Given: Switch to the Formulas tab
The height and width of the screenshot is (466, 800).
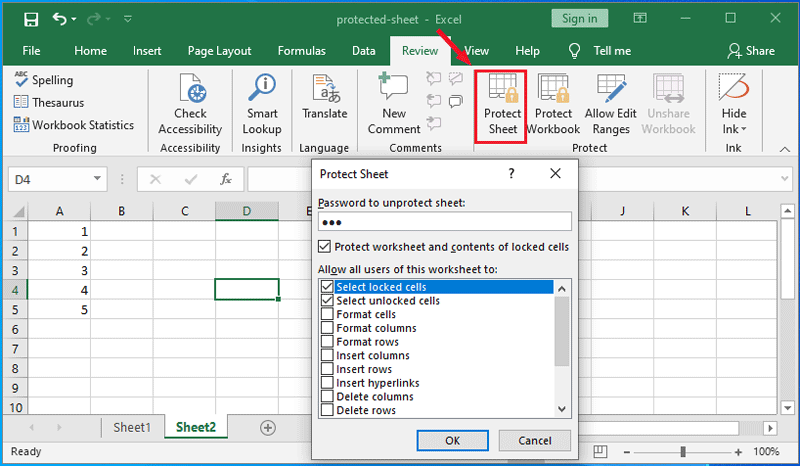Looking at the screenshot, I should [x=302, y=51].
